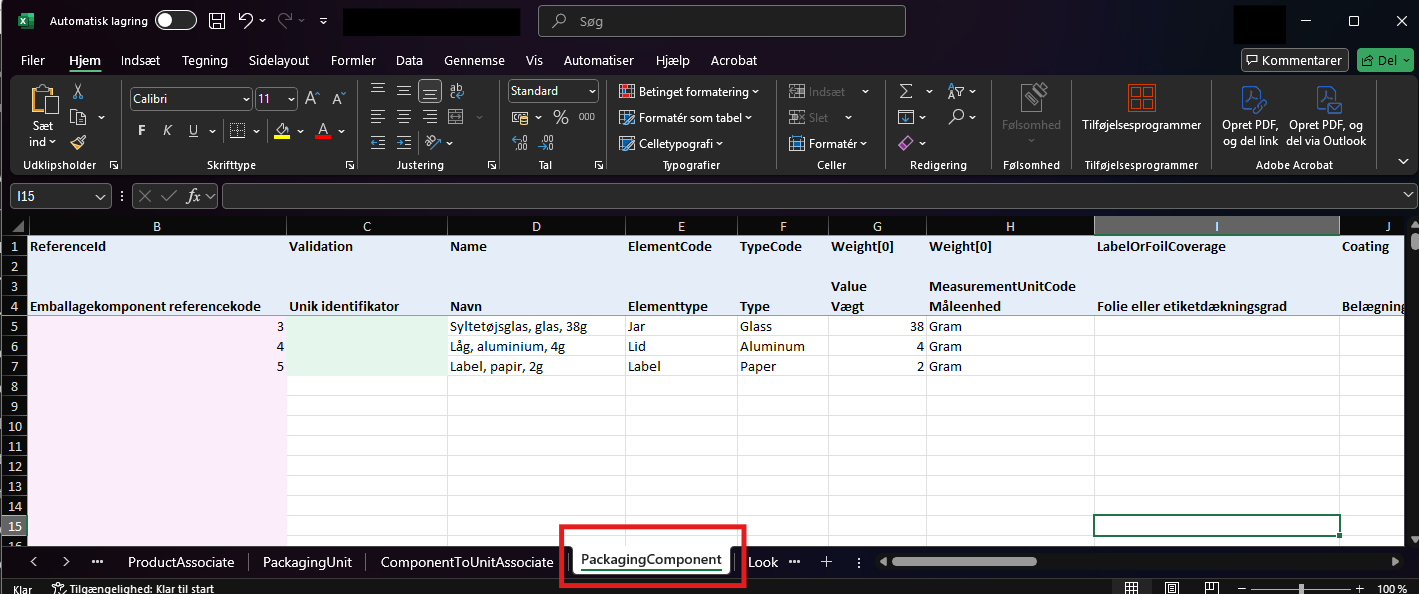
Task: Add a new sheet with plus button
Action: [826, 562]
